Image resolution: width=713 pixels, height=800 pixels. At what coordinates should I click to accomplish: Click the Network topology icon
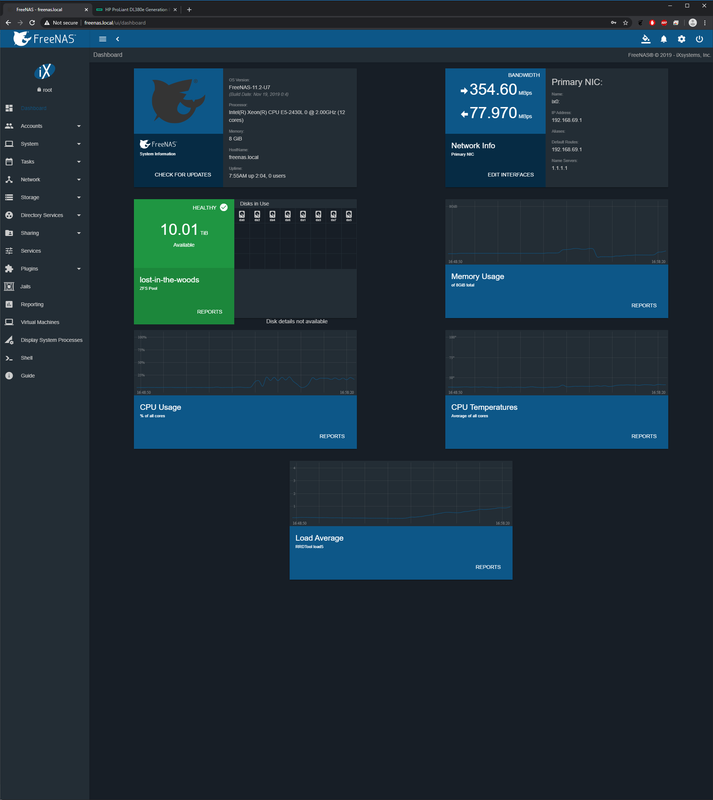pyautogui.click(x=9, y=180)
